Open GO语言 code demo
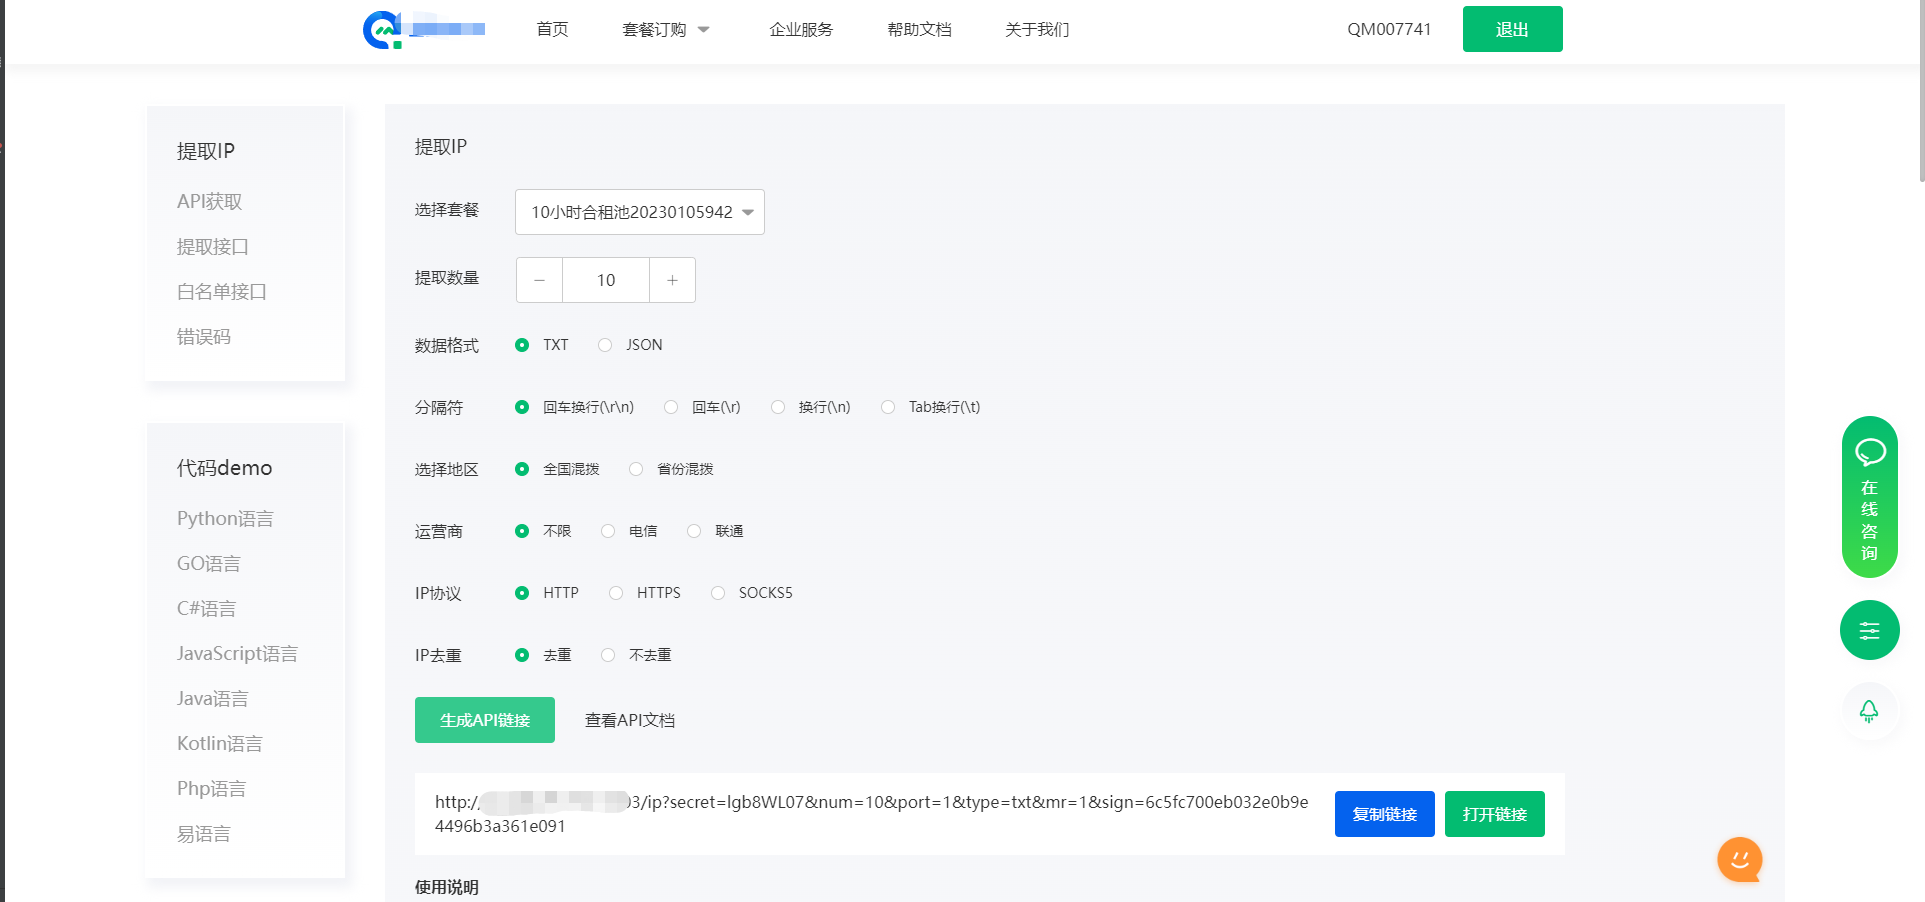 [x=209, y=564]
